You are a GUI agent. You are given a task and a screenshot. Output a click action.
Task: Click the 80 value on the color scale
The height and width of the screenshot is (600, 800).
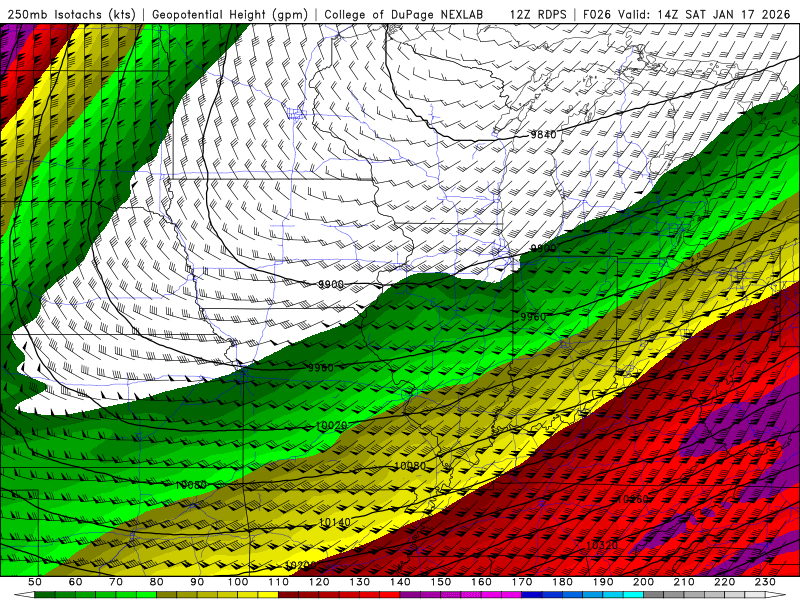pyautogui.click(x=157, y=582)
